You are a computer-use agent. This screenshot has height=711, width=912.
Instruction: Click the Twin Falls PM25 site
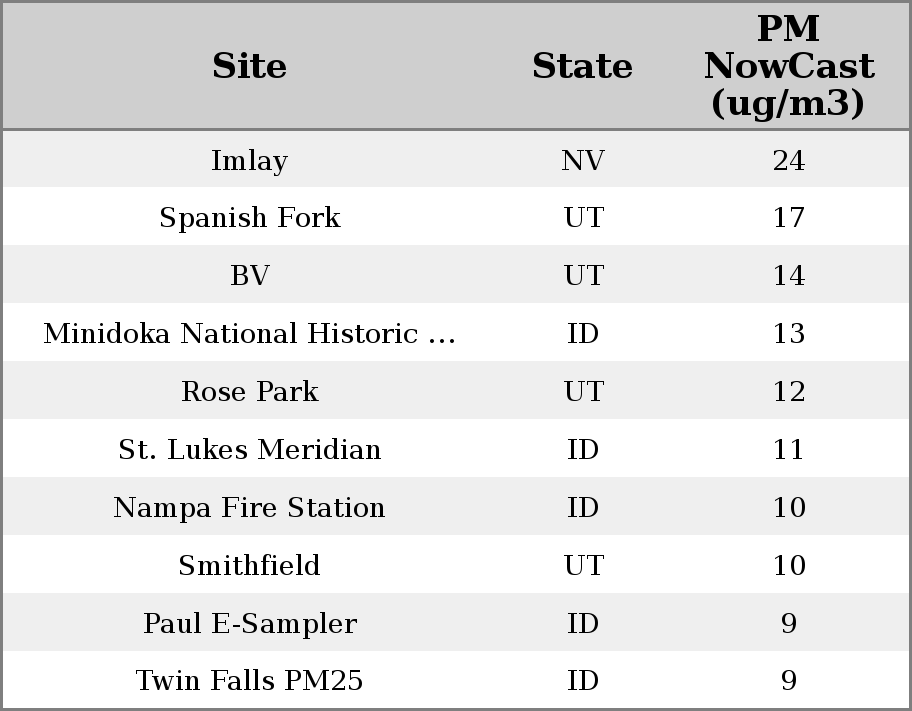(249, 681)
